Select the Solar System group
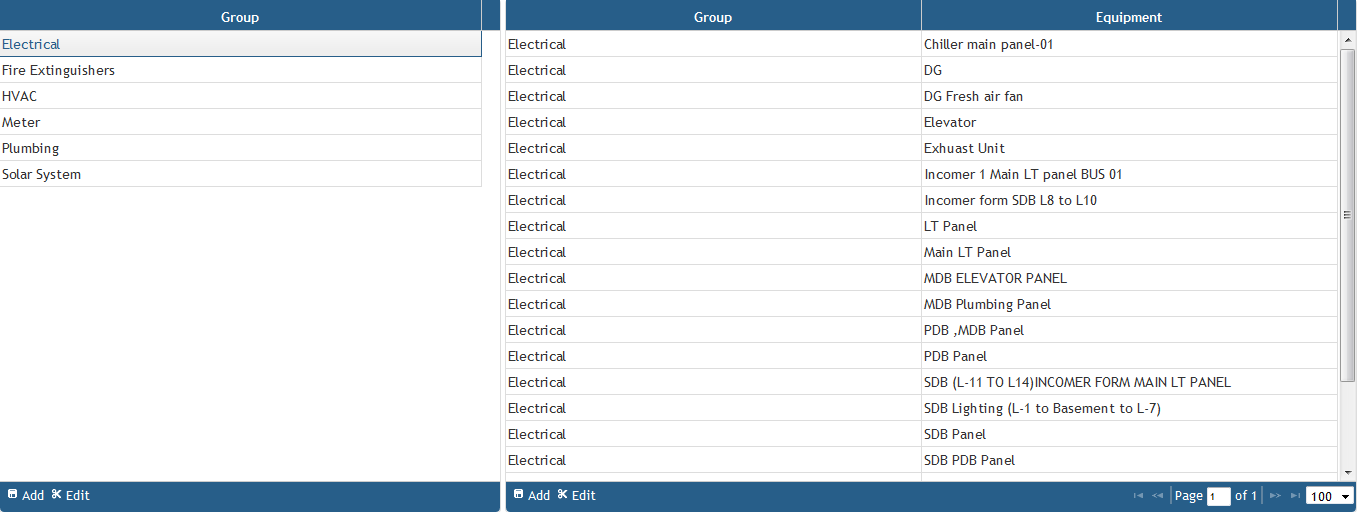This screenshot has width=1357, height=512. point(240,174)
